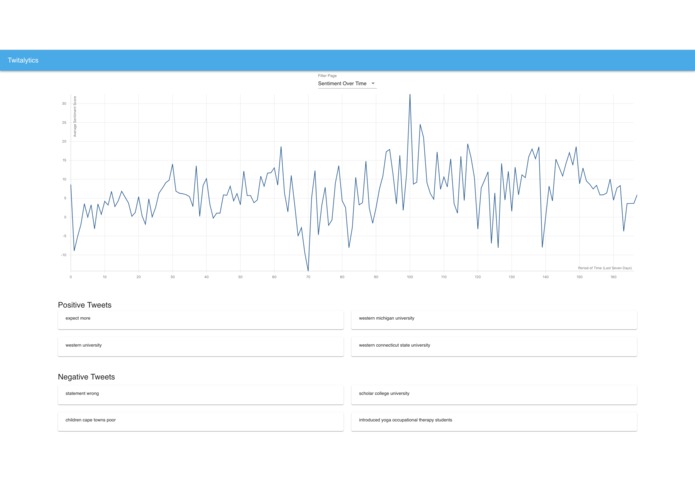695x494 pixels.
Task: Select the 'western michigan university' tweet card
Action: pyautogui.click(x=494, y=320)
